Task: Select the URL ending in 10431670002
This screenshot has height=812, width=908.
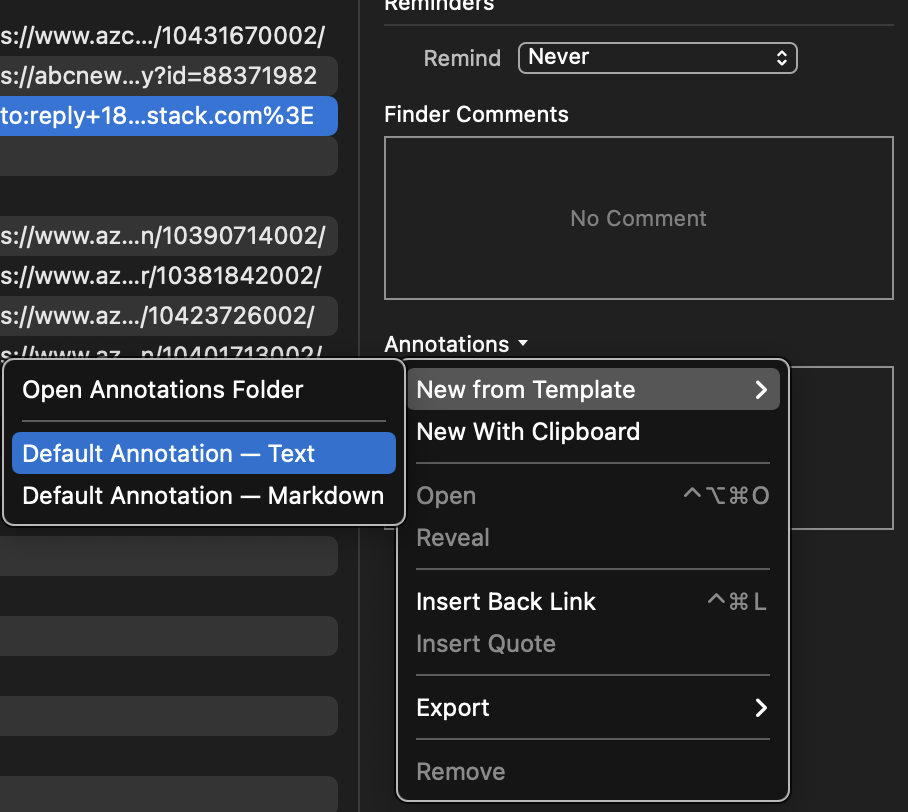Action: pos(160,35)
